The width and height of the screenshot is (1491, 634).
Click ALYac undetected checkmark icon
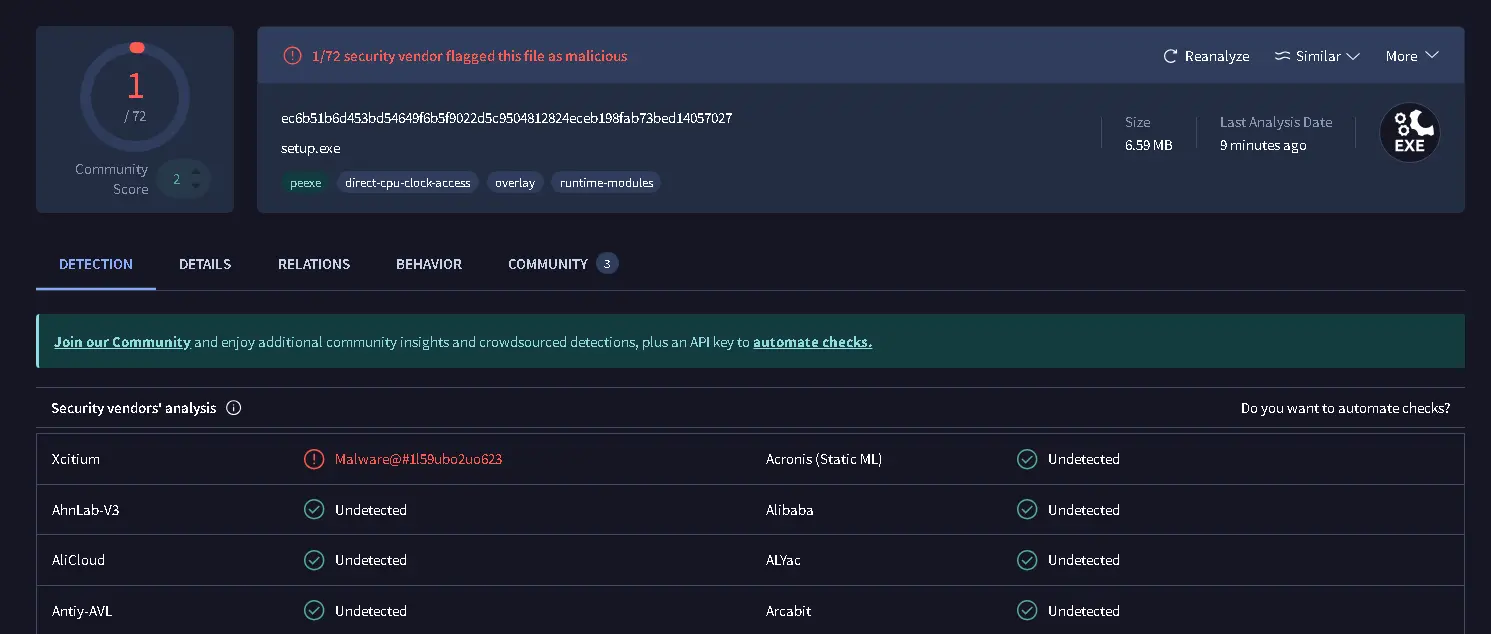[x=1027, y=560]
